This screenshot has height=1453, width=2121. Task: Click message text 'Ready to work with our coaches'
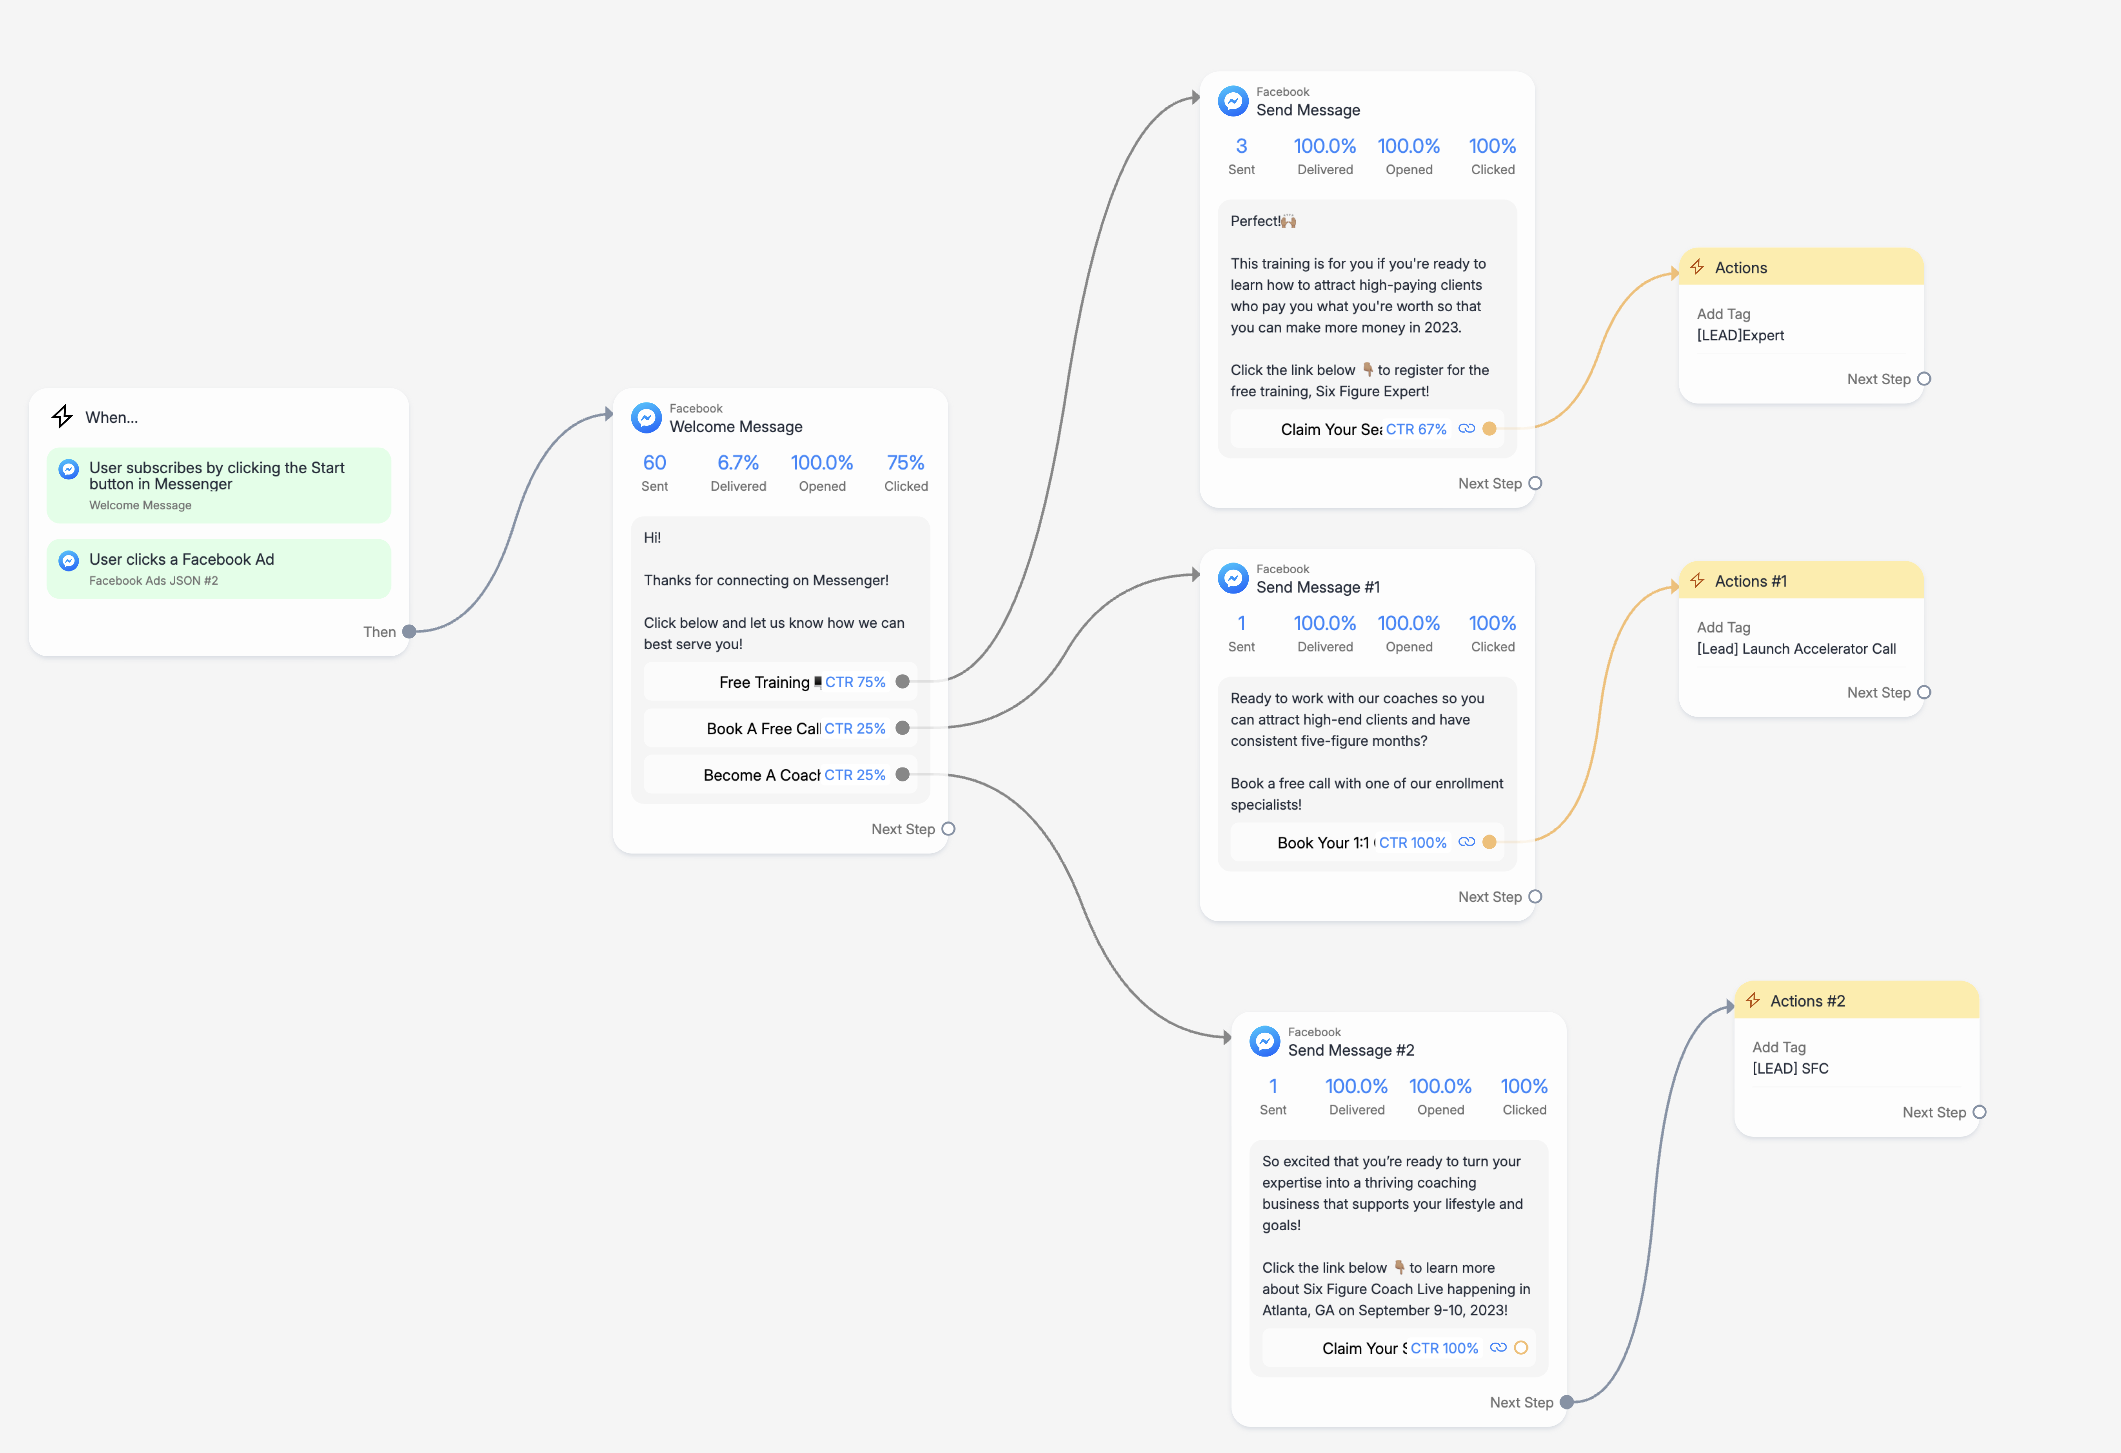(x=1367, y=751)
